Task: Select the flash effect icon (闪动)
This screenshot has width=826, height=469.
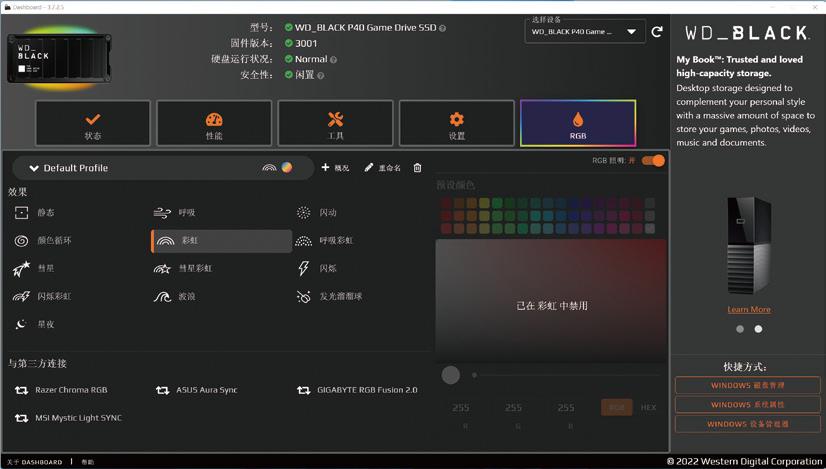Action: (x=303, y=212)
